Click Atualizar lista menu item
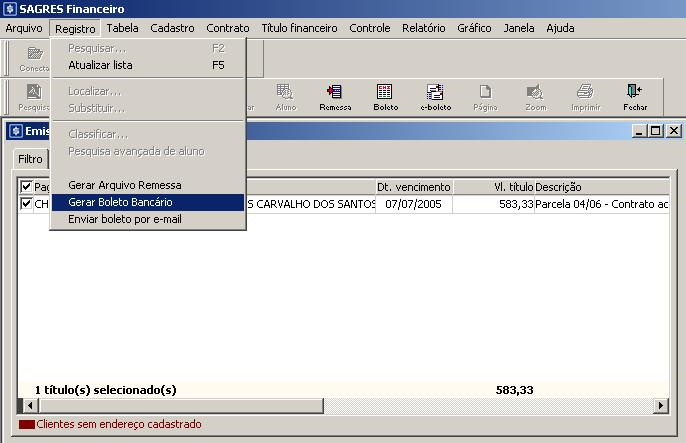The image size is (686, 443). (x=100, y=65)
